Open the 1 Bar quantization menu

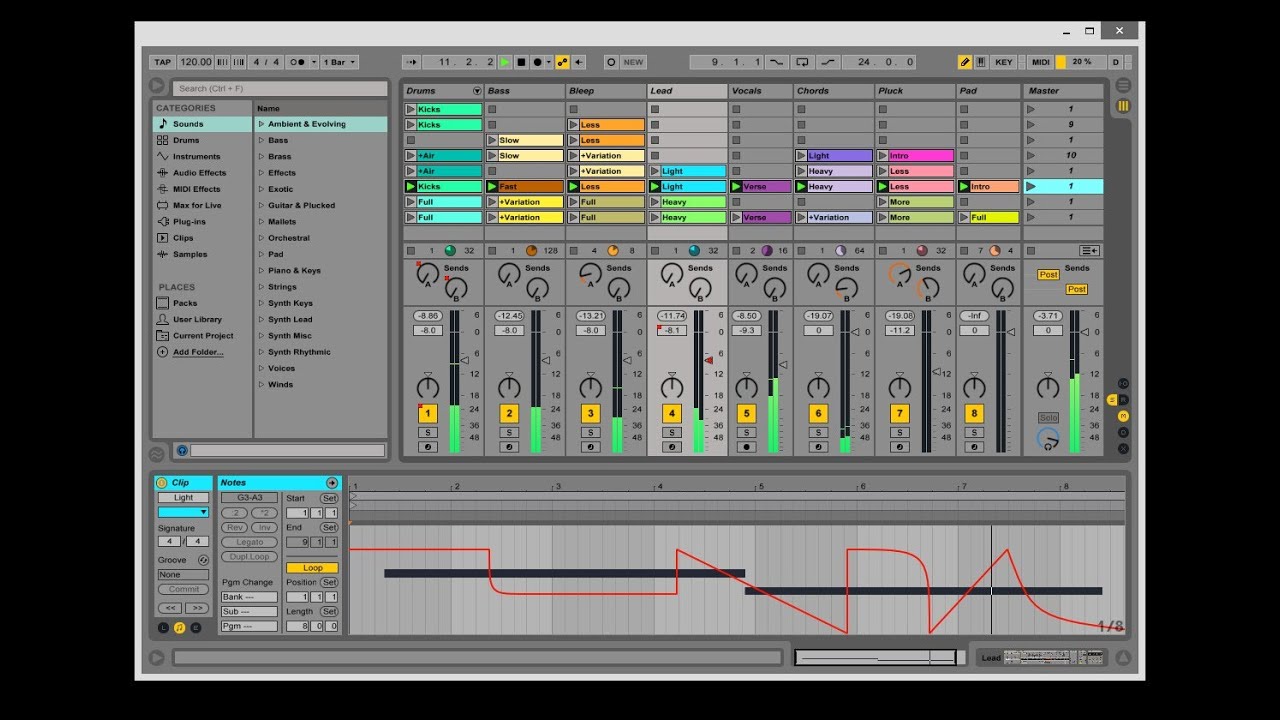point(338,62)
